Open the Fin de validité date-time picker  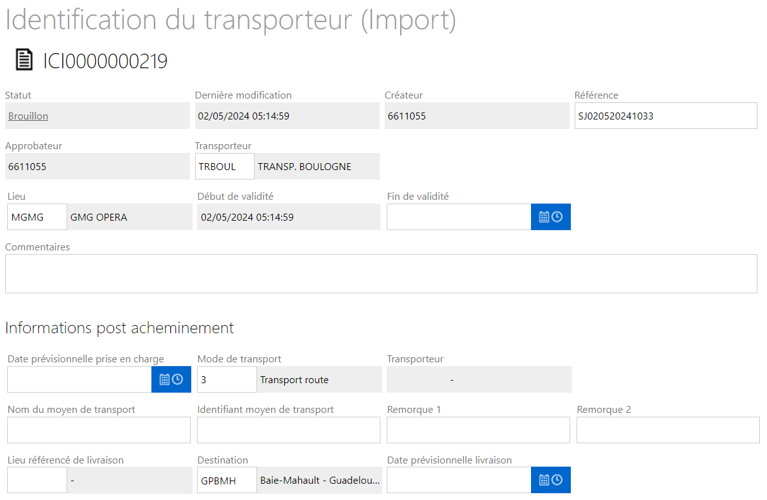(550, 217)
